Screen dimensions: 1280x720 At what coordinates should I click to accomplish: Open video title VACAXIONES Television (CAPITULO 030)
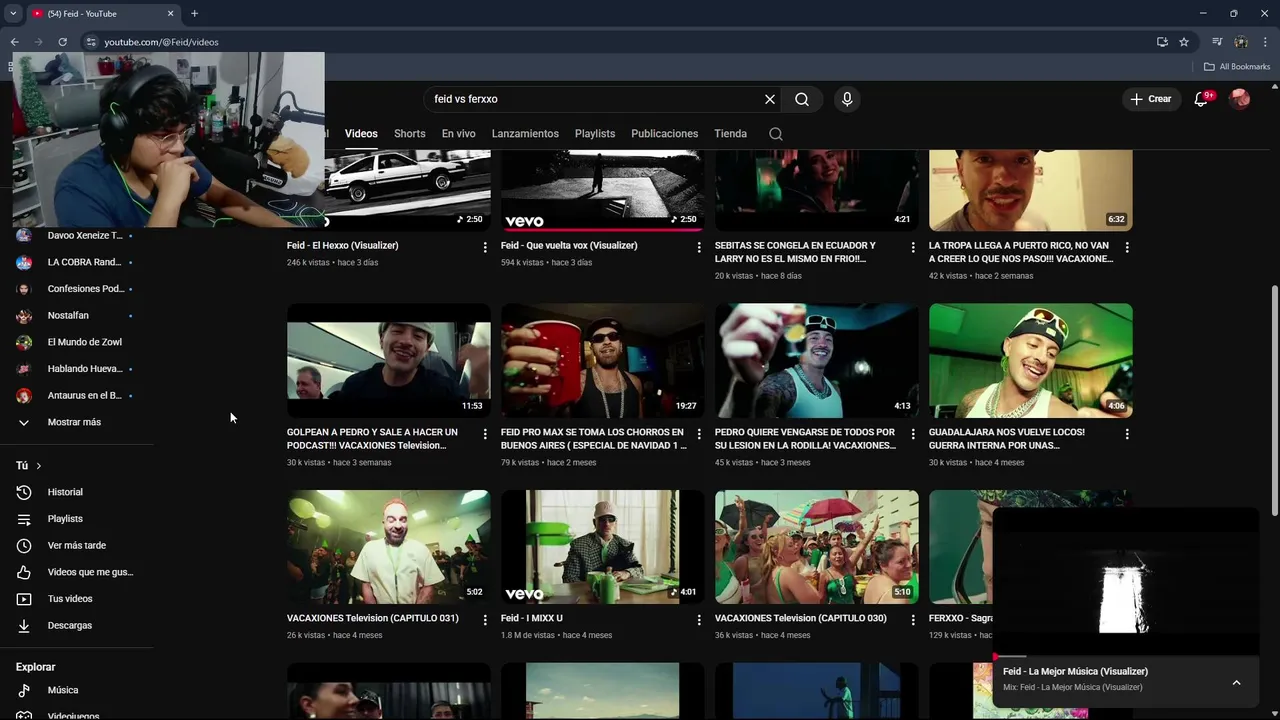[801, 618]
